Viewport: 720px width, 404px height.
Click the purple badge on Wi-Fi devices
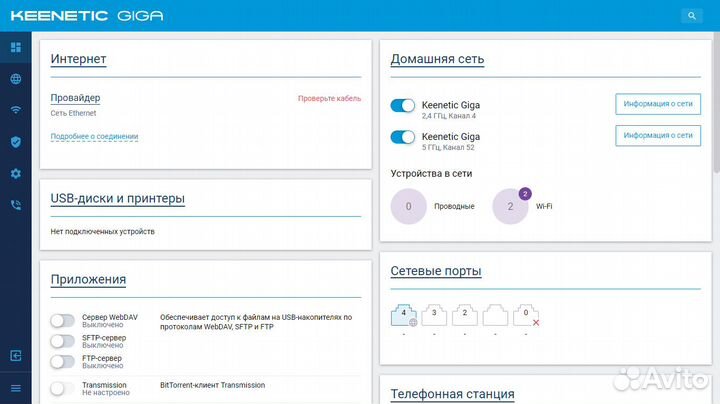pos(525,194)
